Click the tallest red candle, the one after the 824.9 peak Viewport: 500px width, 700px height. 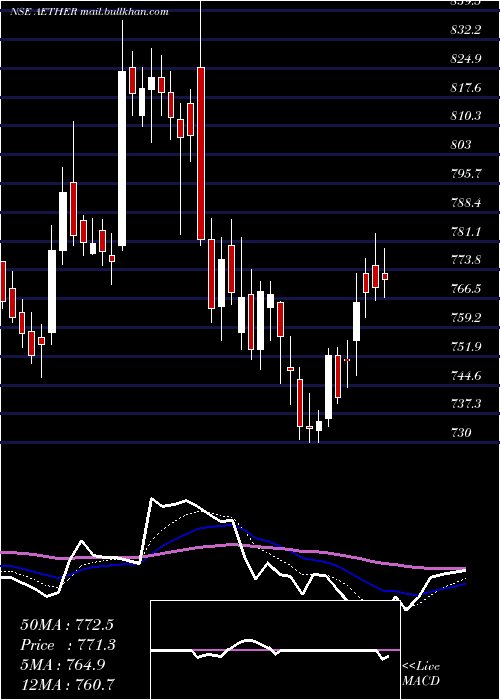[201, 153]
